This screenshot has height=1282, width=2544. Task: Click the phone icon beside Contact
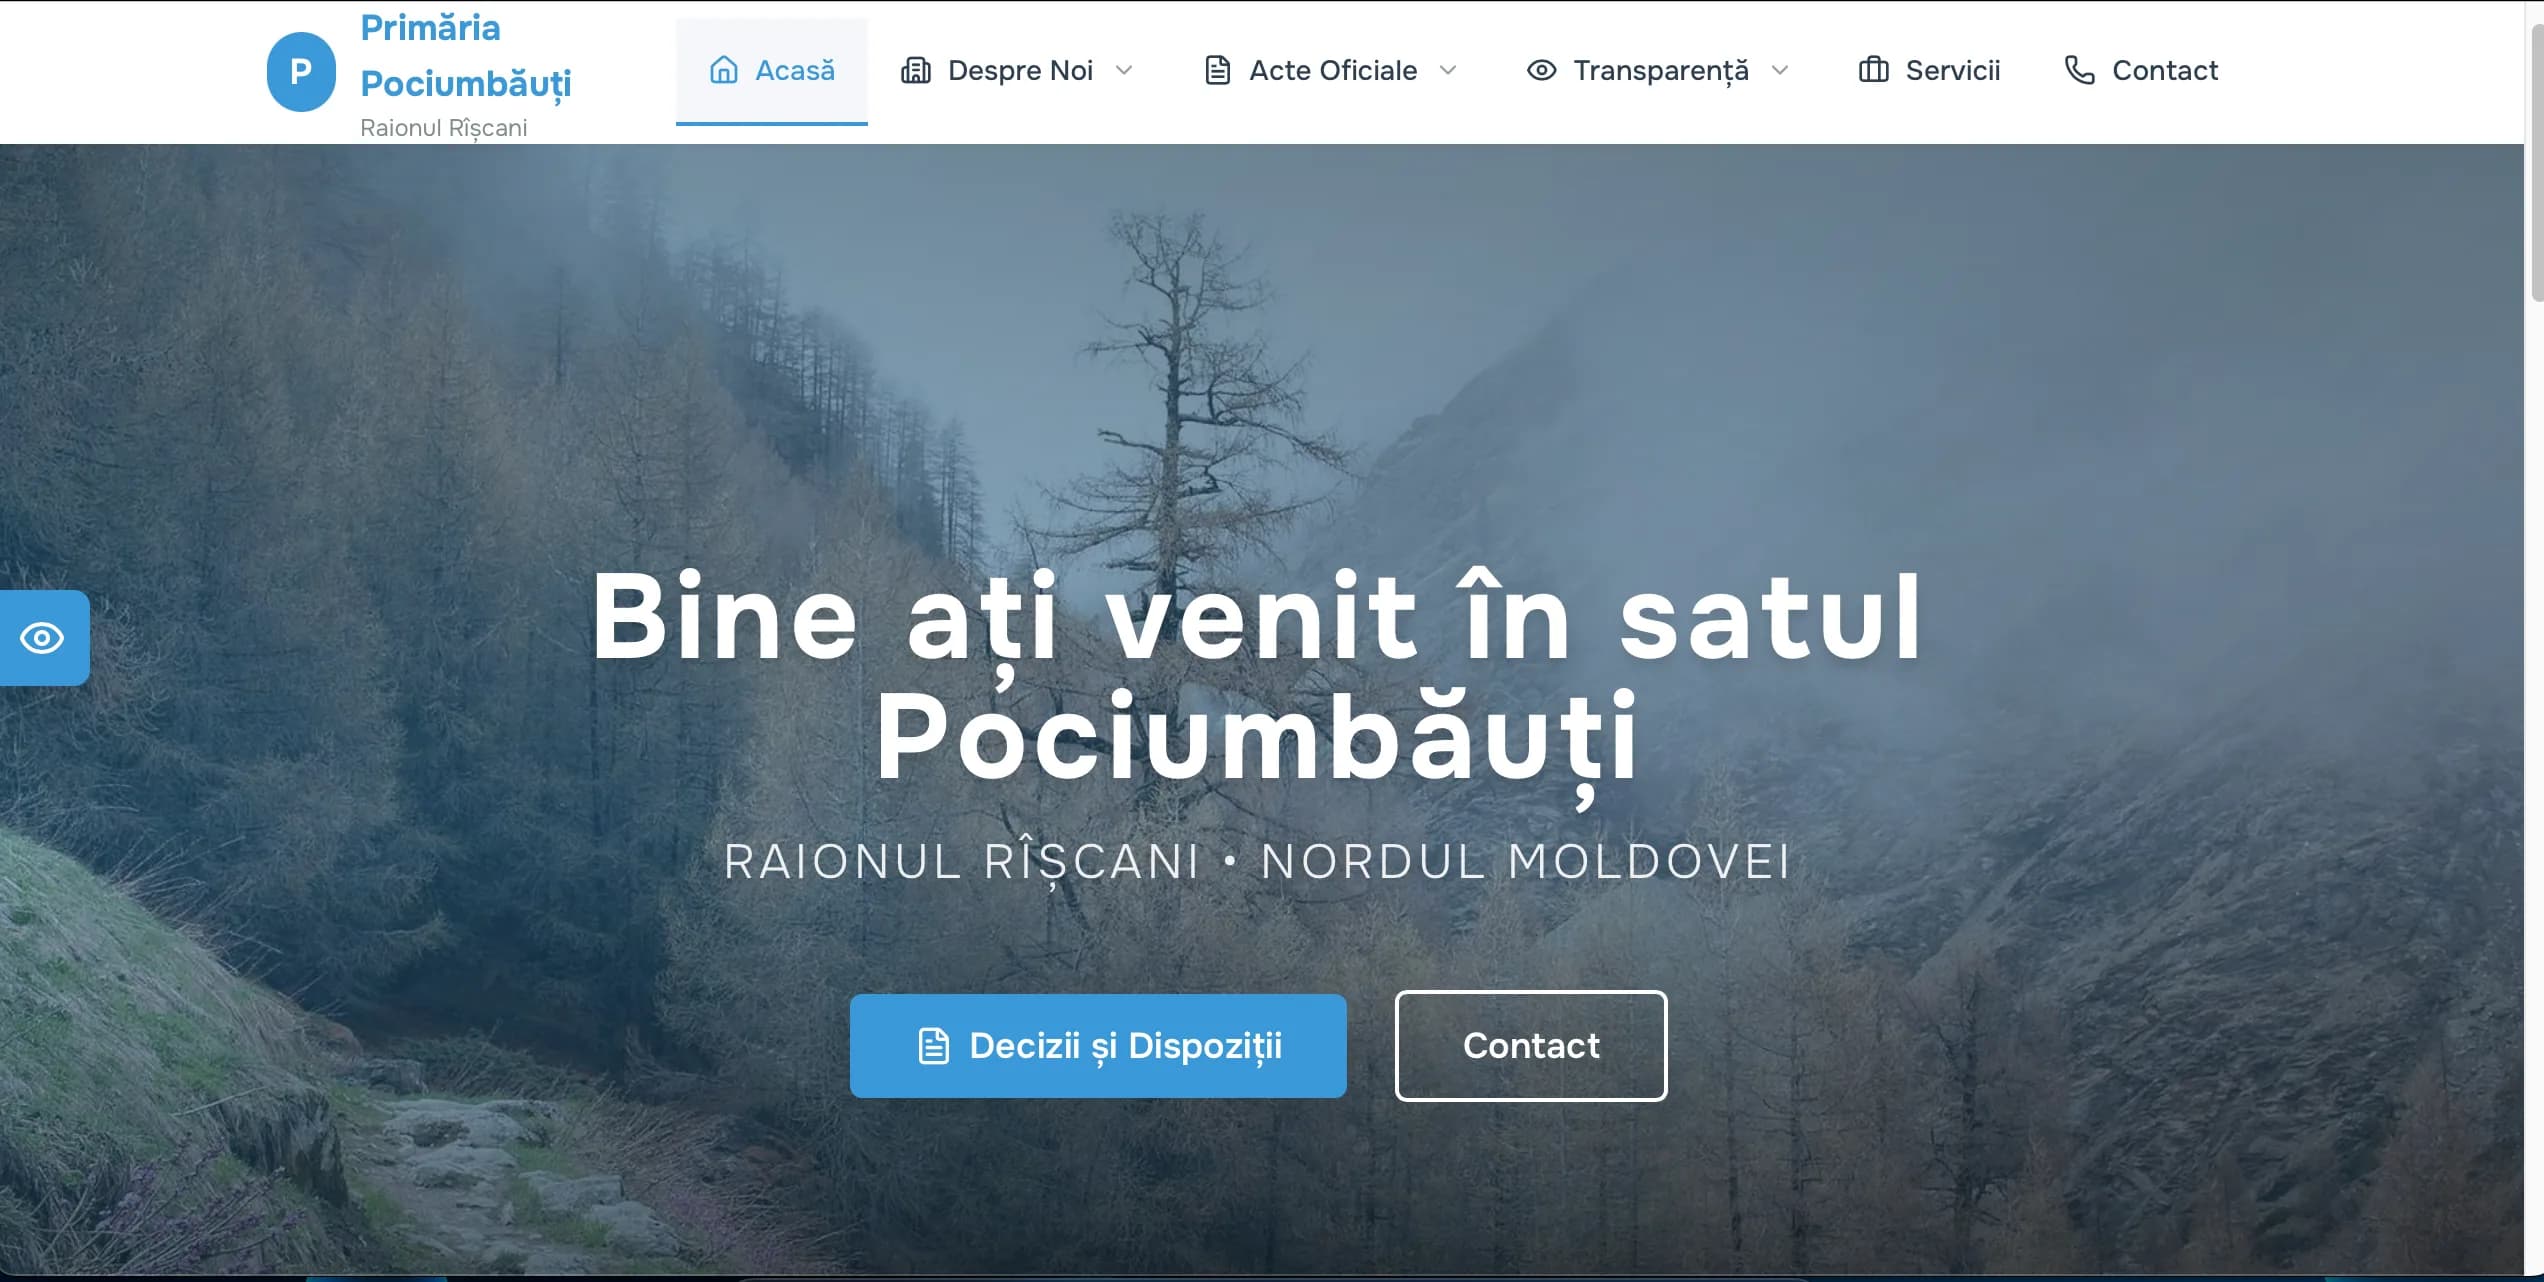pos(2079,70)
